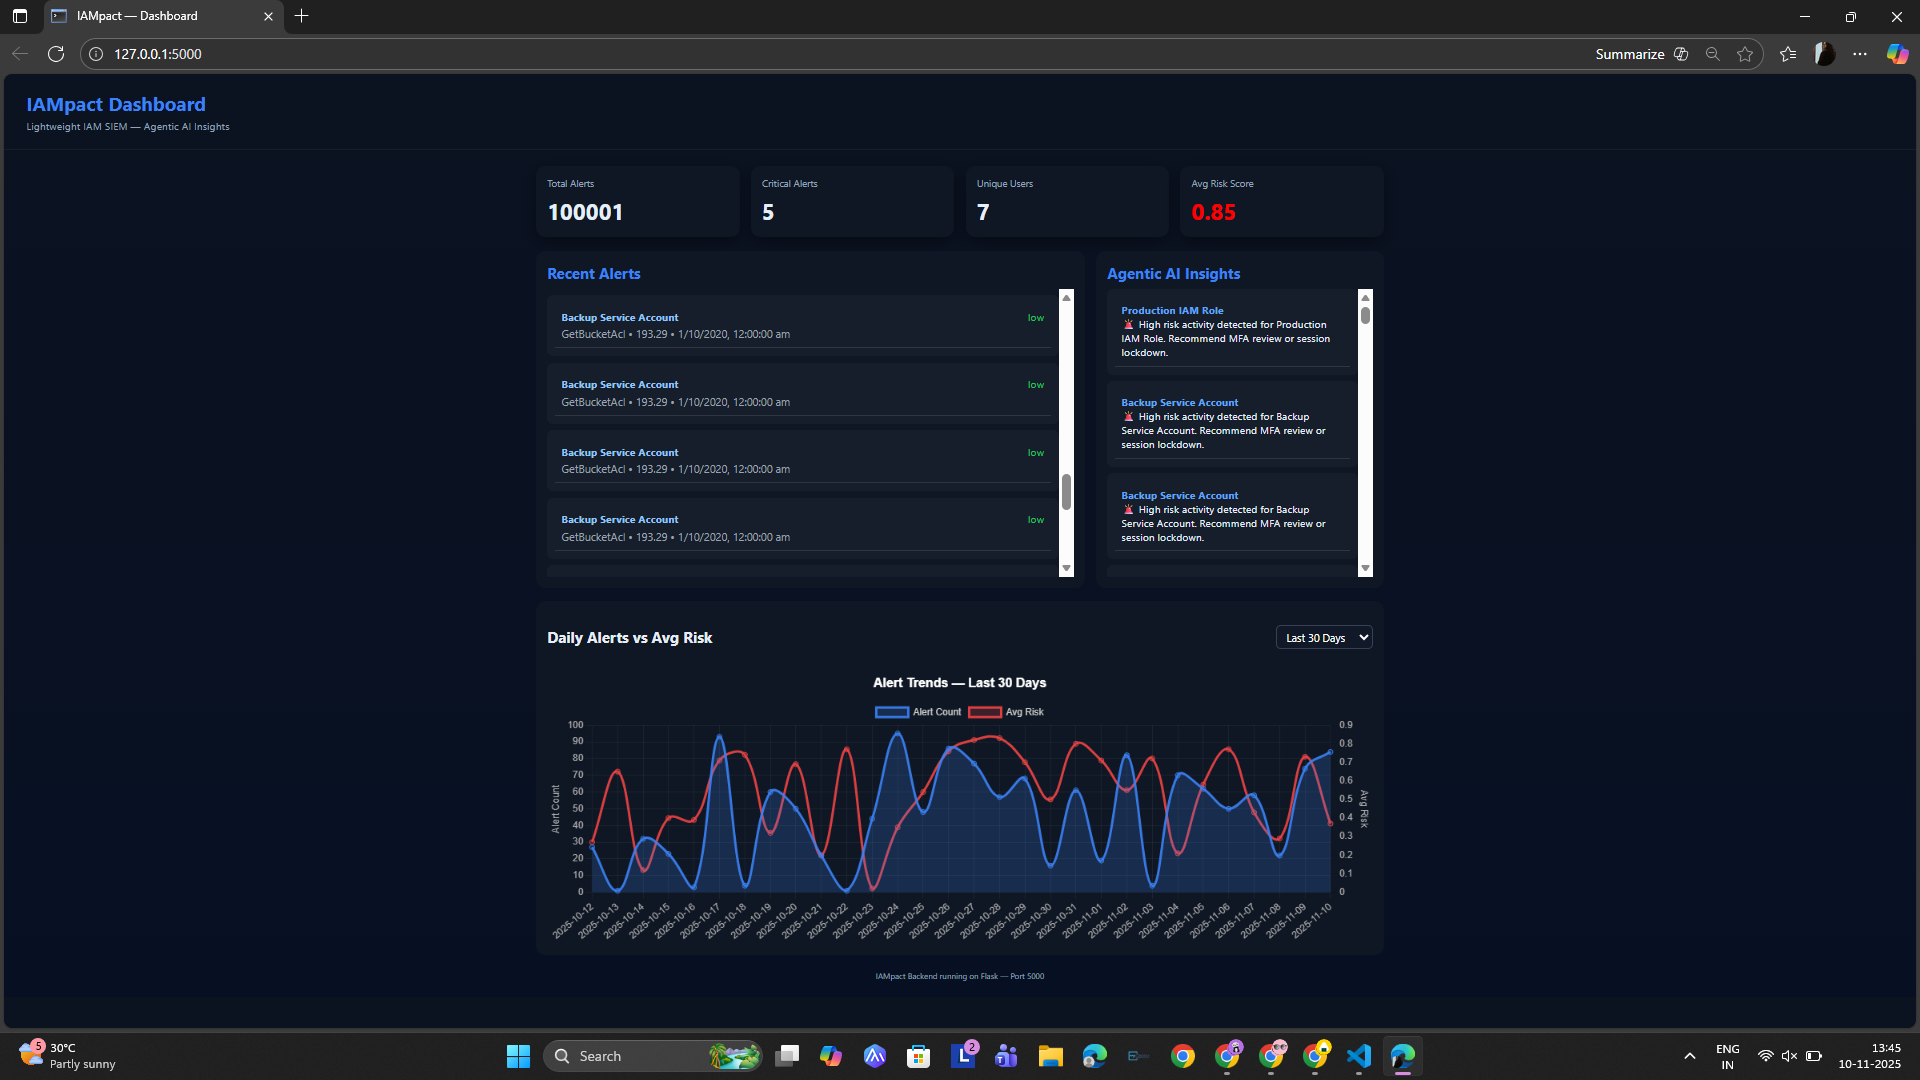Viewport: 1920px width, 1080px height.
Task: Open a new browser tab
Action: pos(302,16)
